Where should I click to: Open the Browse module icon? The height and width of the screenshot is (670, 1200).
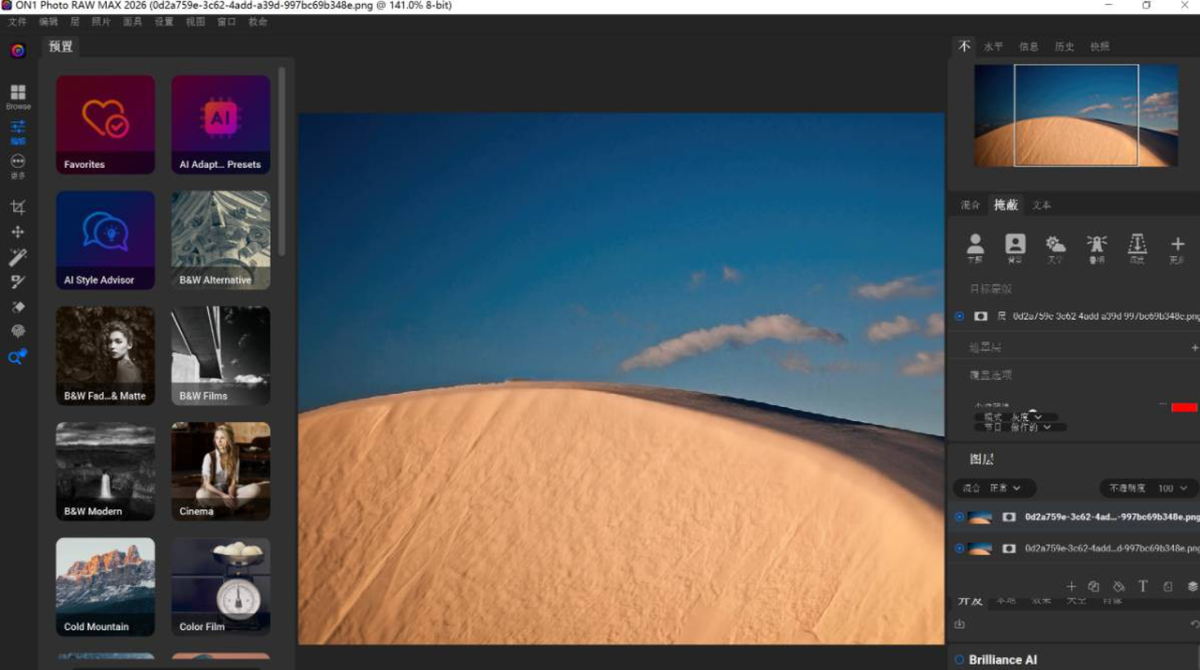18,95
